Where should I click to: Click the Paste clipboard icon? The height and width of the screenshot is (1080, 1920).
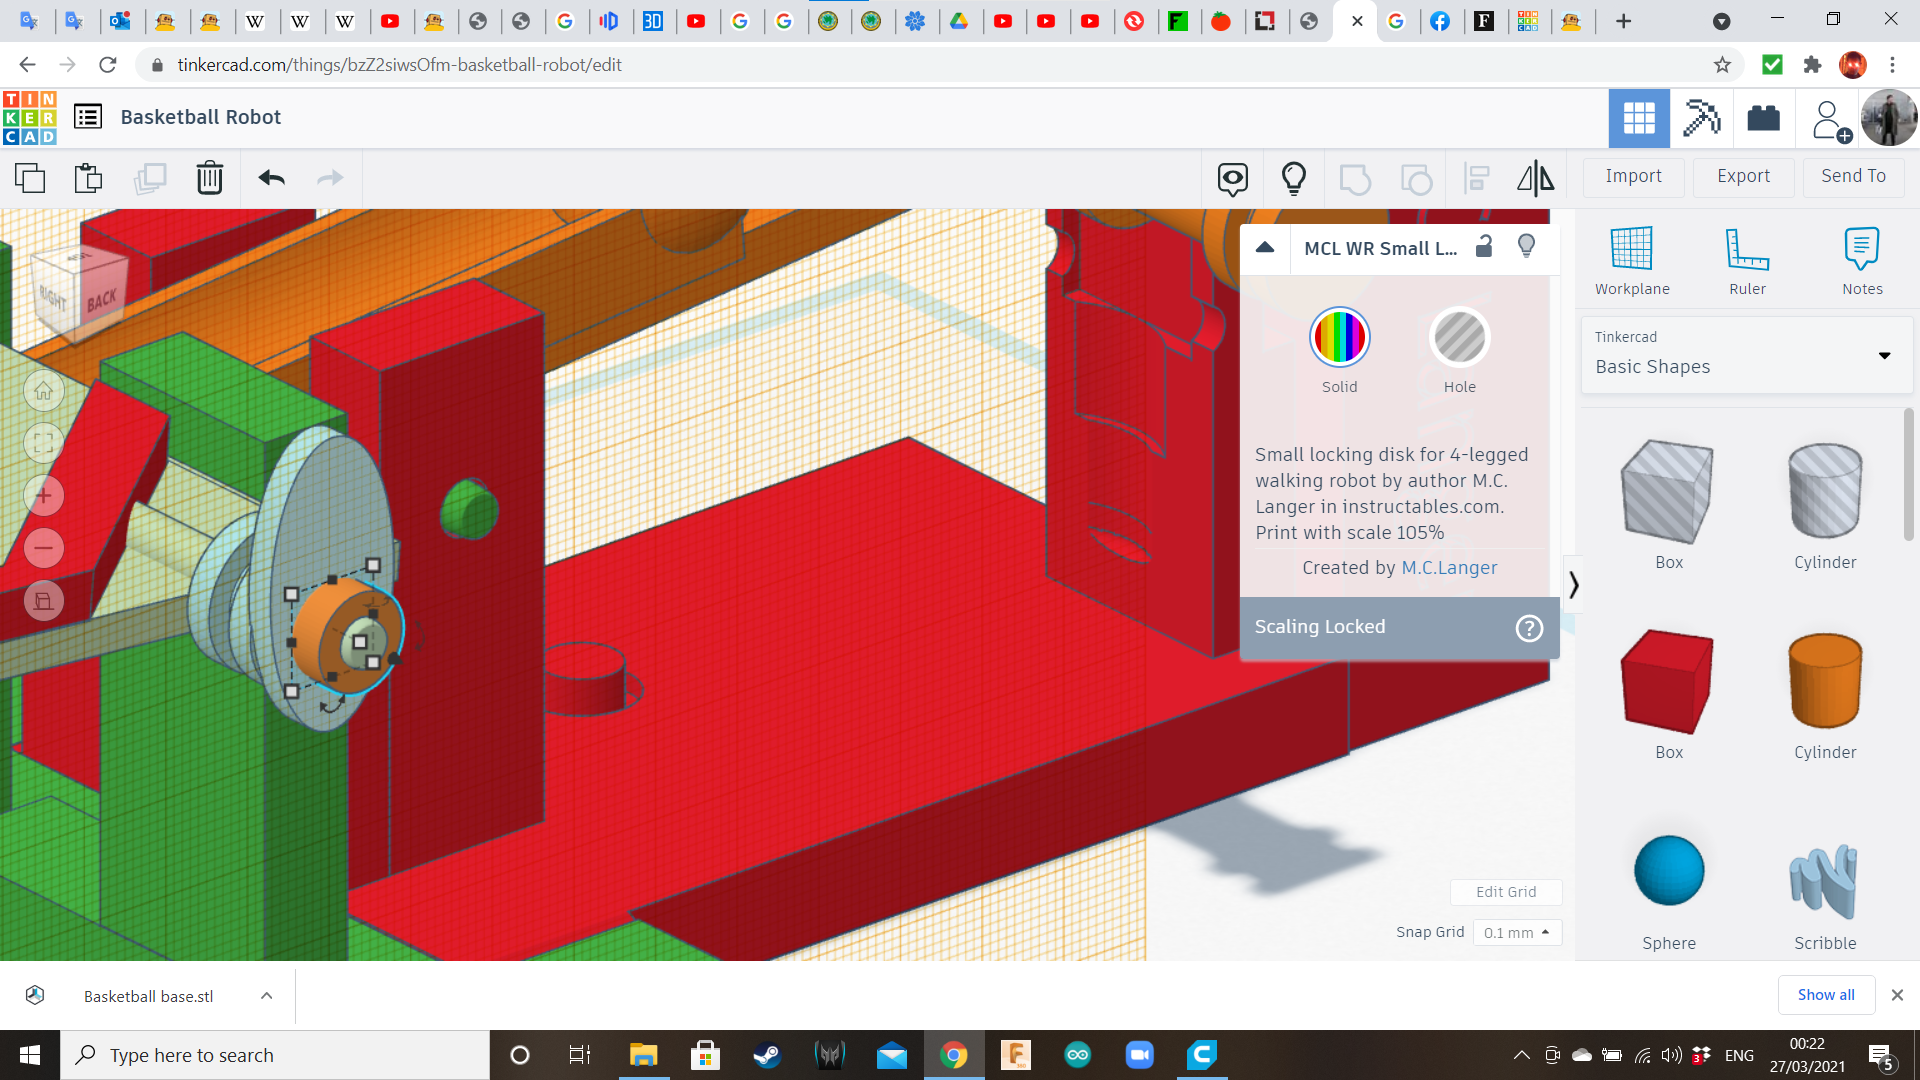pyautogui.click(x=88, y=178)
